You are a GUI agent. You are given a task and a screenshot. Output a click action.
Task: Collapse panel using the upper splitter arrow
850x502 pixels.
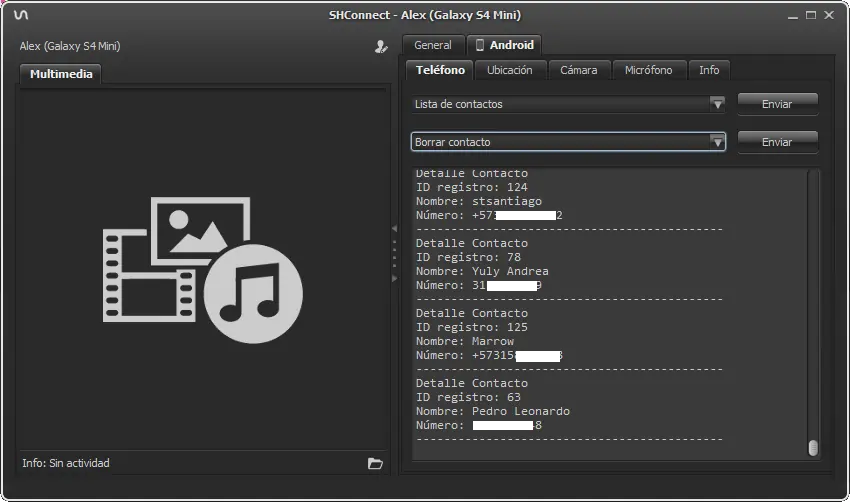[394, 229]
